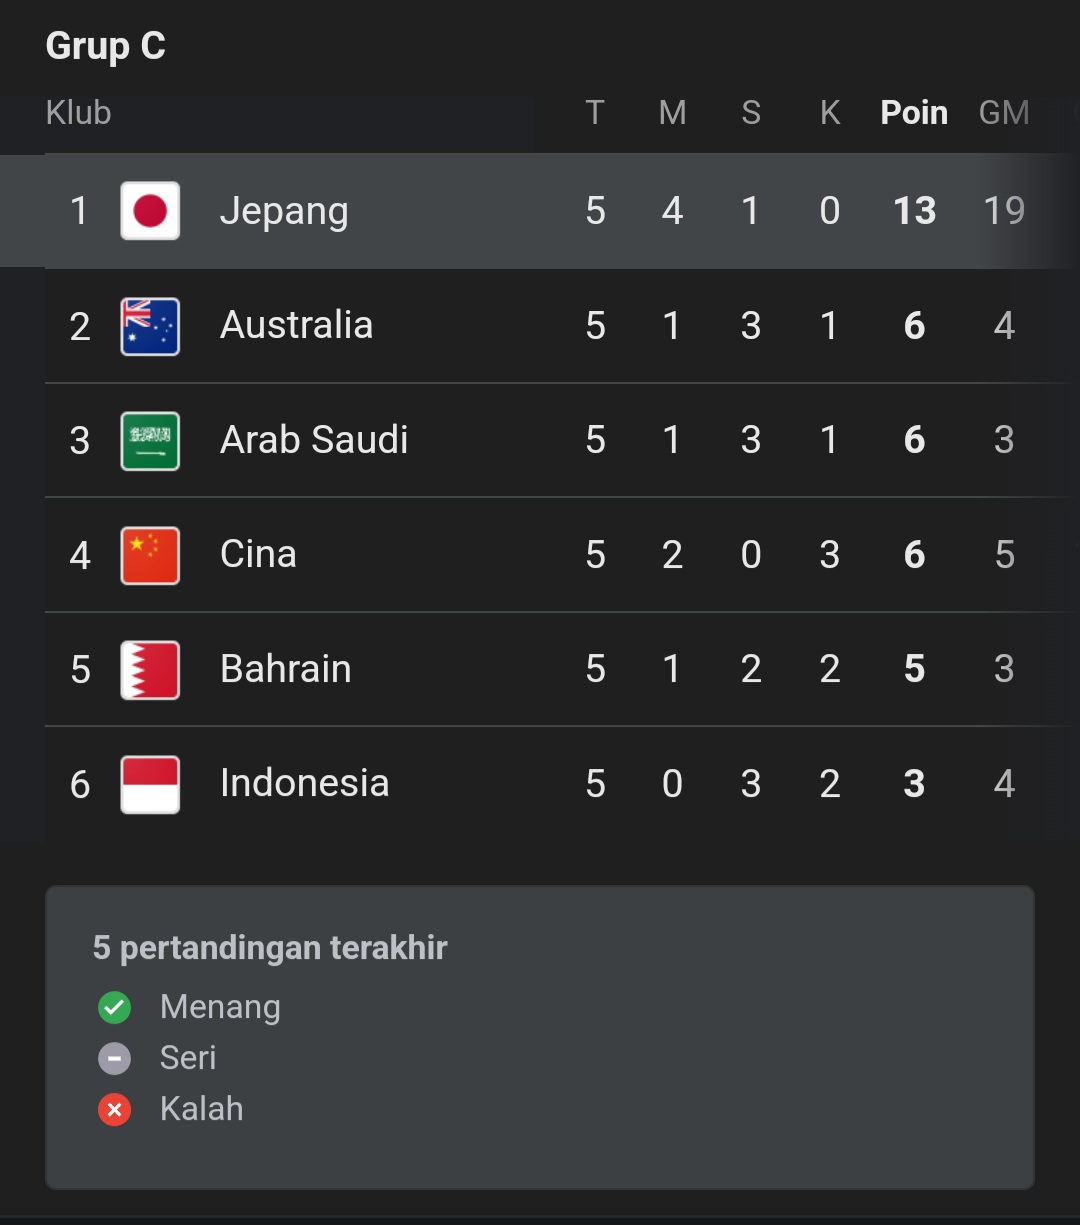Open the Australia team link
This screenshot has width=1080, height=1225.
point(296,325)
